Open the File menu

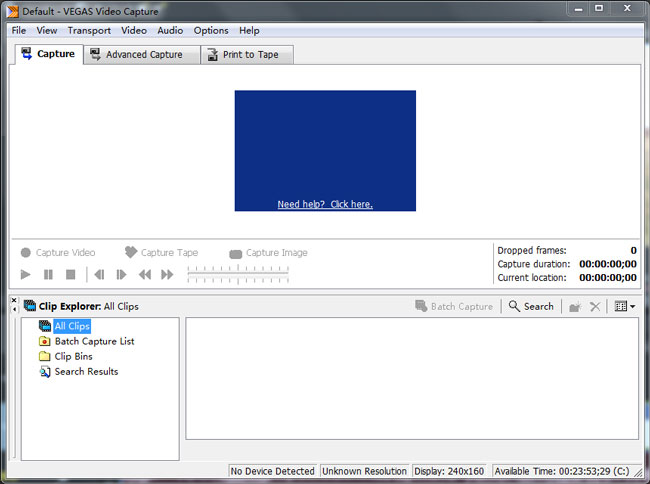coord(19,30)
